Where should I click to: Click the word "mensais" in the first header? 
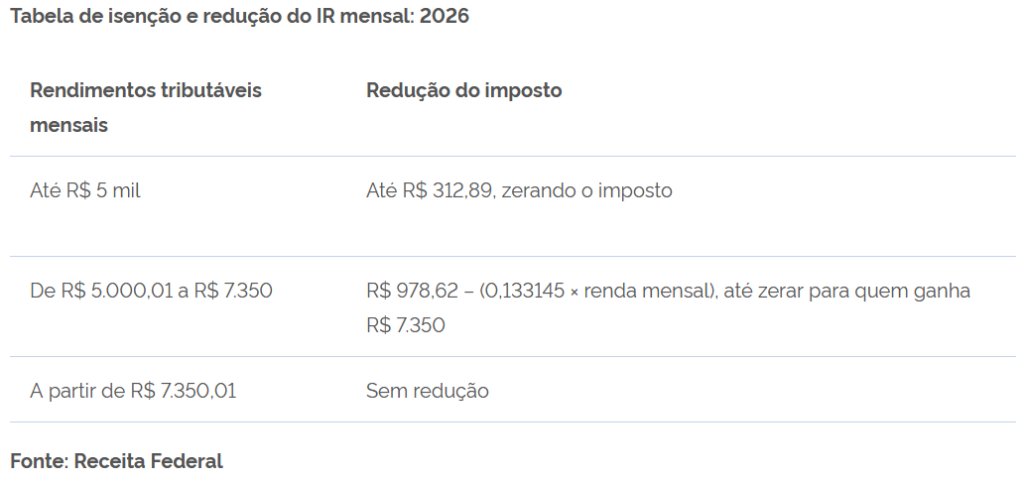(69, 126)
